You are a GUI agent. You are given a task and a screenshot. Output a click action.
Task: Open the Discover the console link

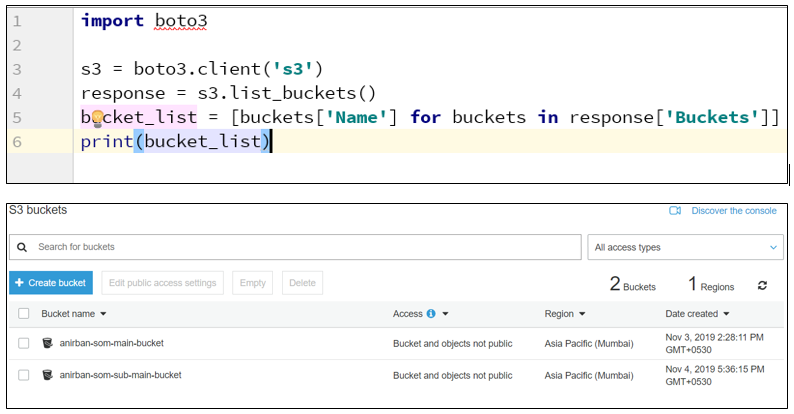734,211
